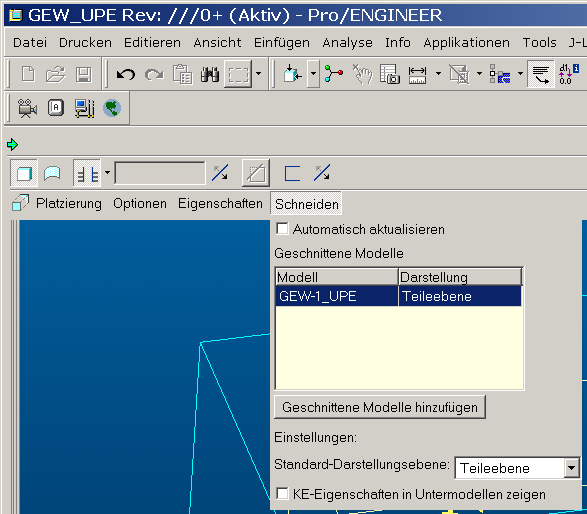The width and height of the screenshot is (587, 514).
Task: Select the solid extrude cube icon
Action: [x=24, y=174]
